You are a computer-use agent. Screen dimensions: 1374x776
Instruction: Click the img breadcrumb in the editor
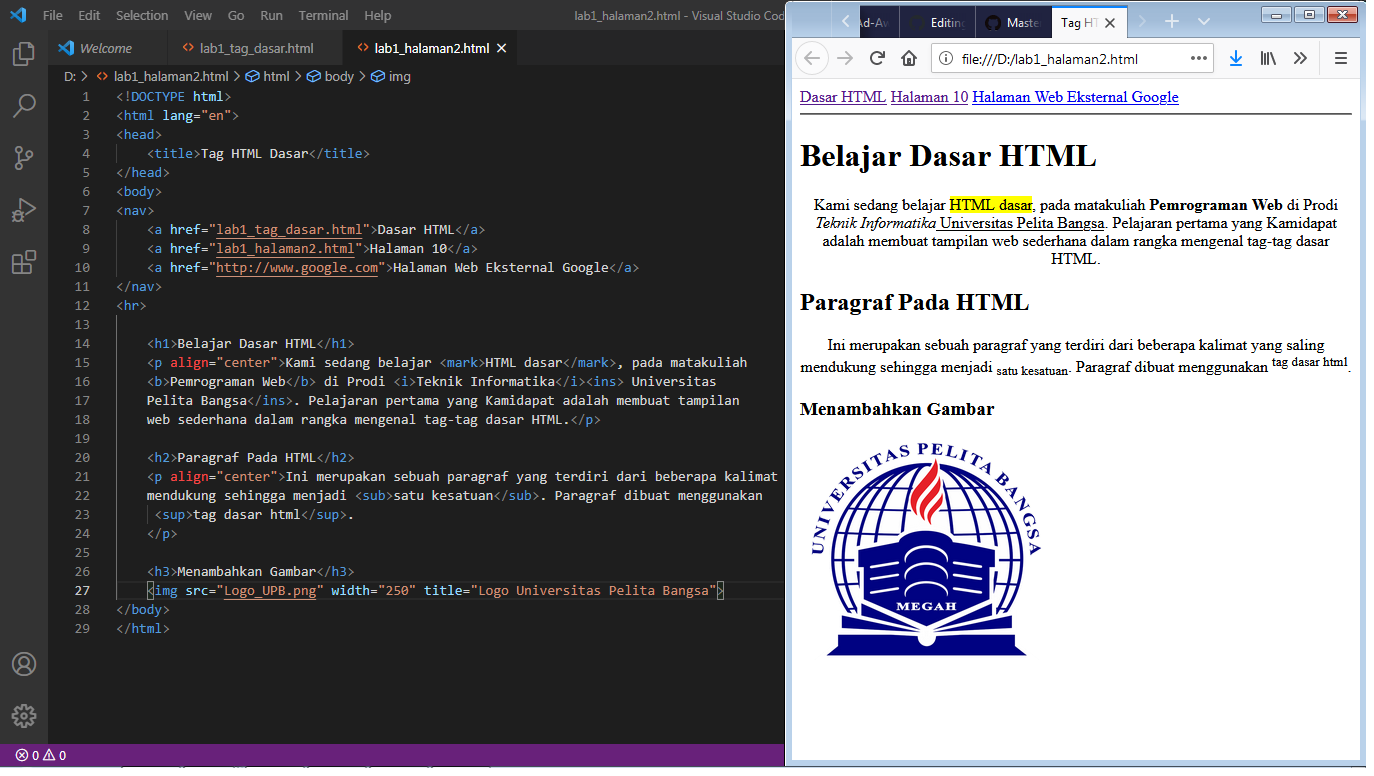click(x=391, y=76)
